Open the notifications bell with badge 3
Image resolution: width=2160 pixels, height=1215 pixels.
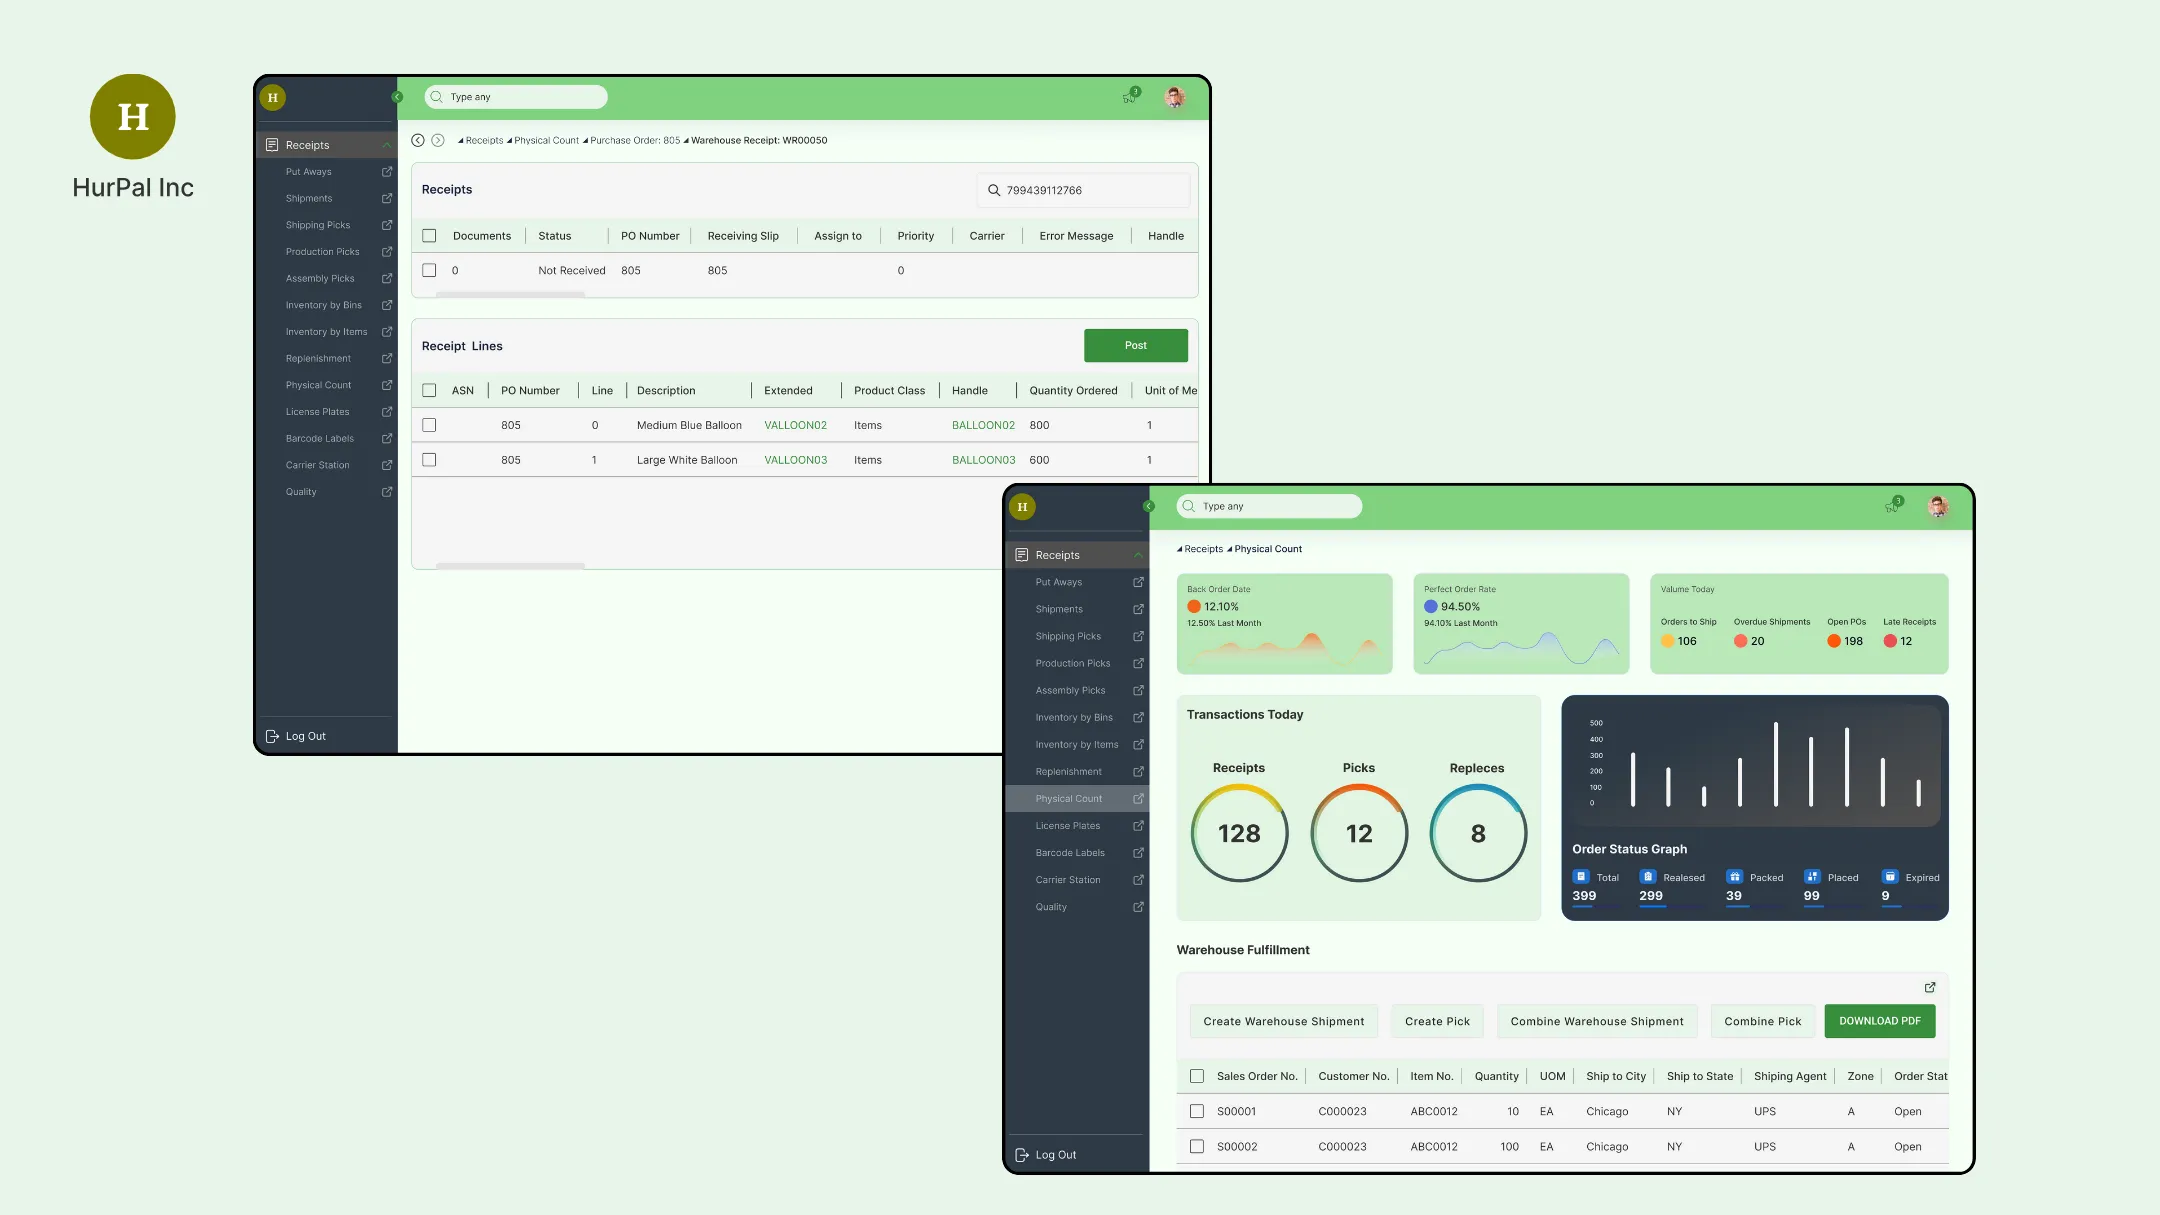point(1131,96)
